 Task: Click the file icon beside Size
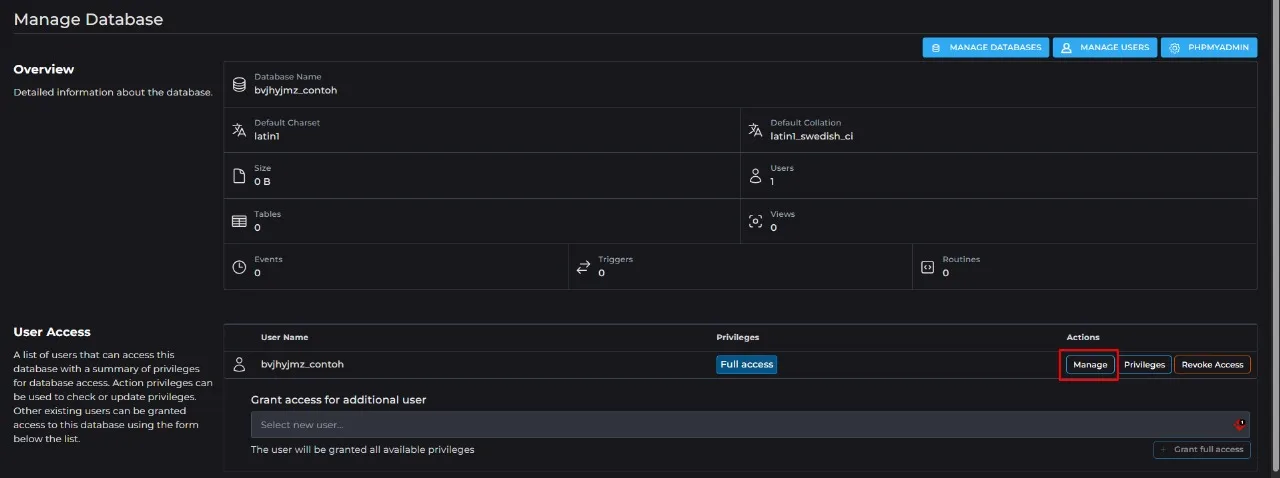(x=239, y=176)
